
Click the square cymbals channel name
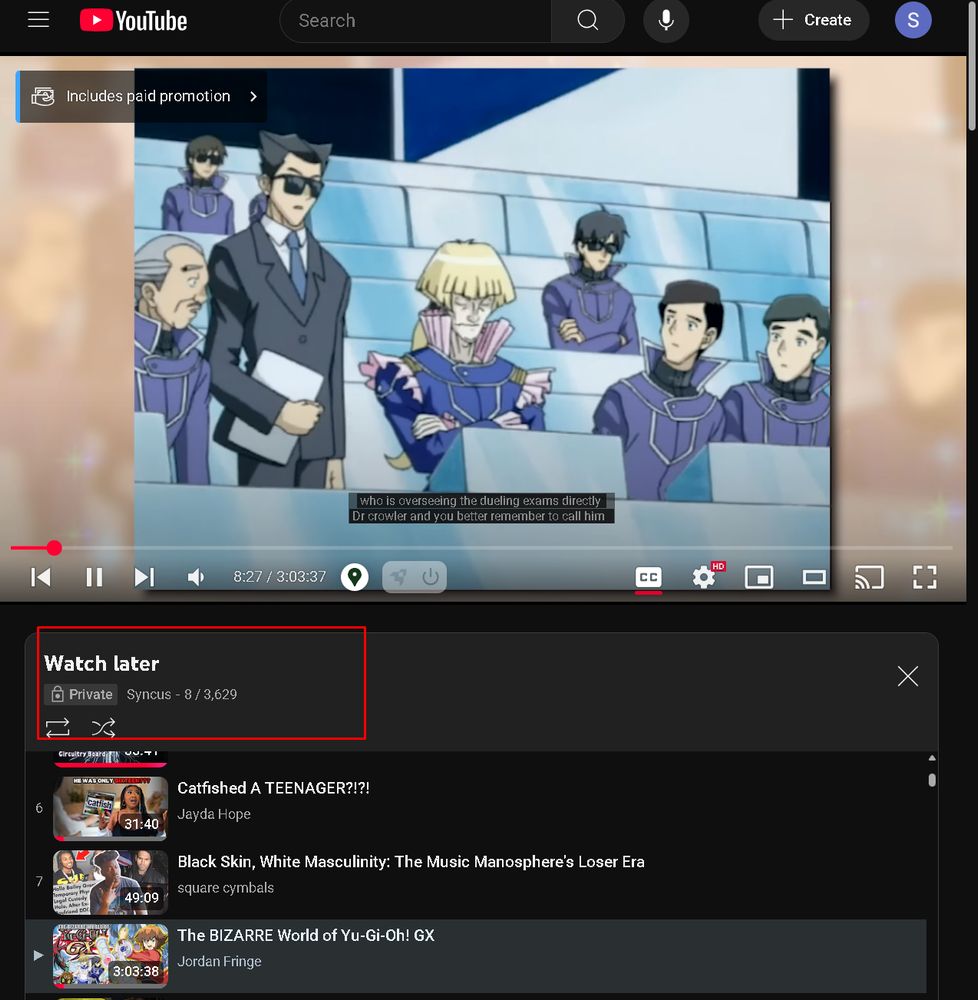pos(226,888)
